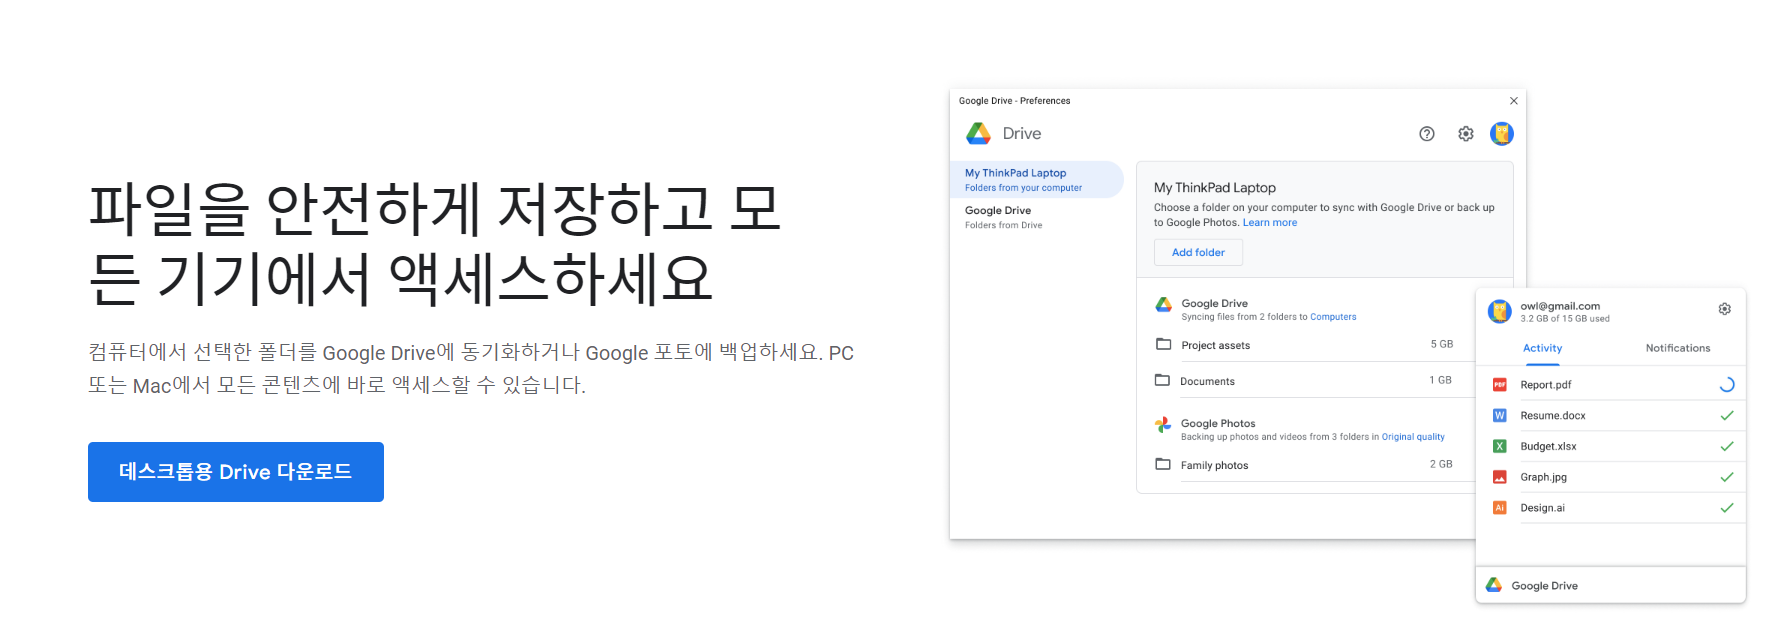Open the Computers link
This screenshot has width=1779, height=636.
tap(1333, 317)
